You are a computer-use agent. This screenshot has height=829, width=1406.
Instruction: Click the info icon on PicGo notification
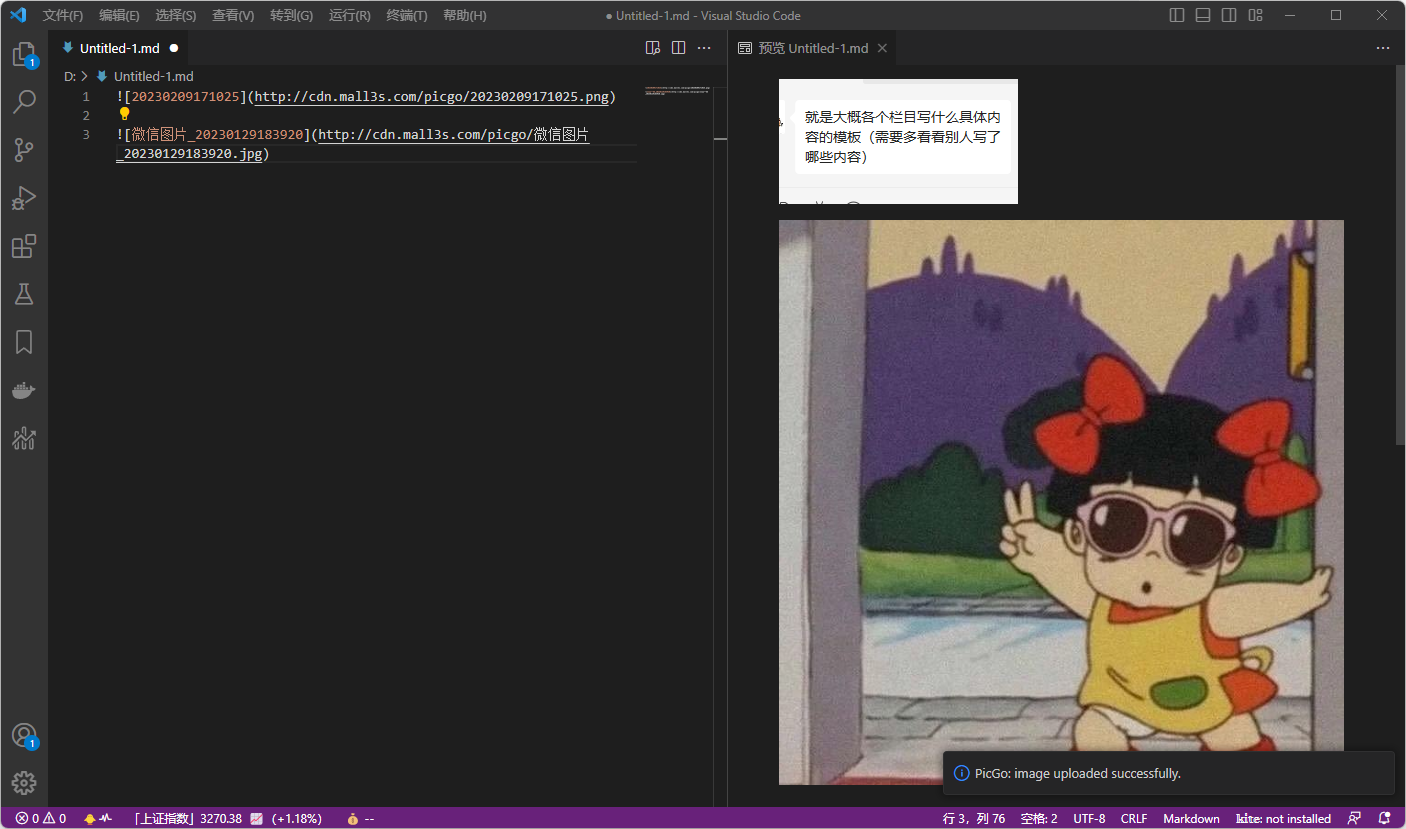[x=961, y=773]
